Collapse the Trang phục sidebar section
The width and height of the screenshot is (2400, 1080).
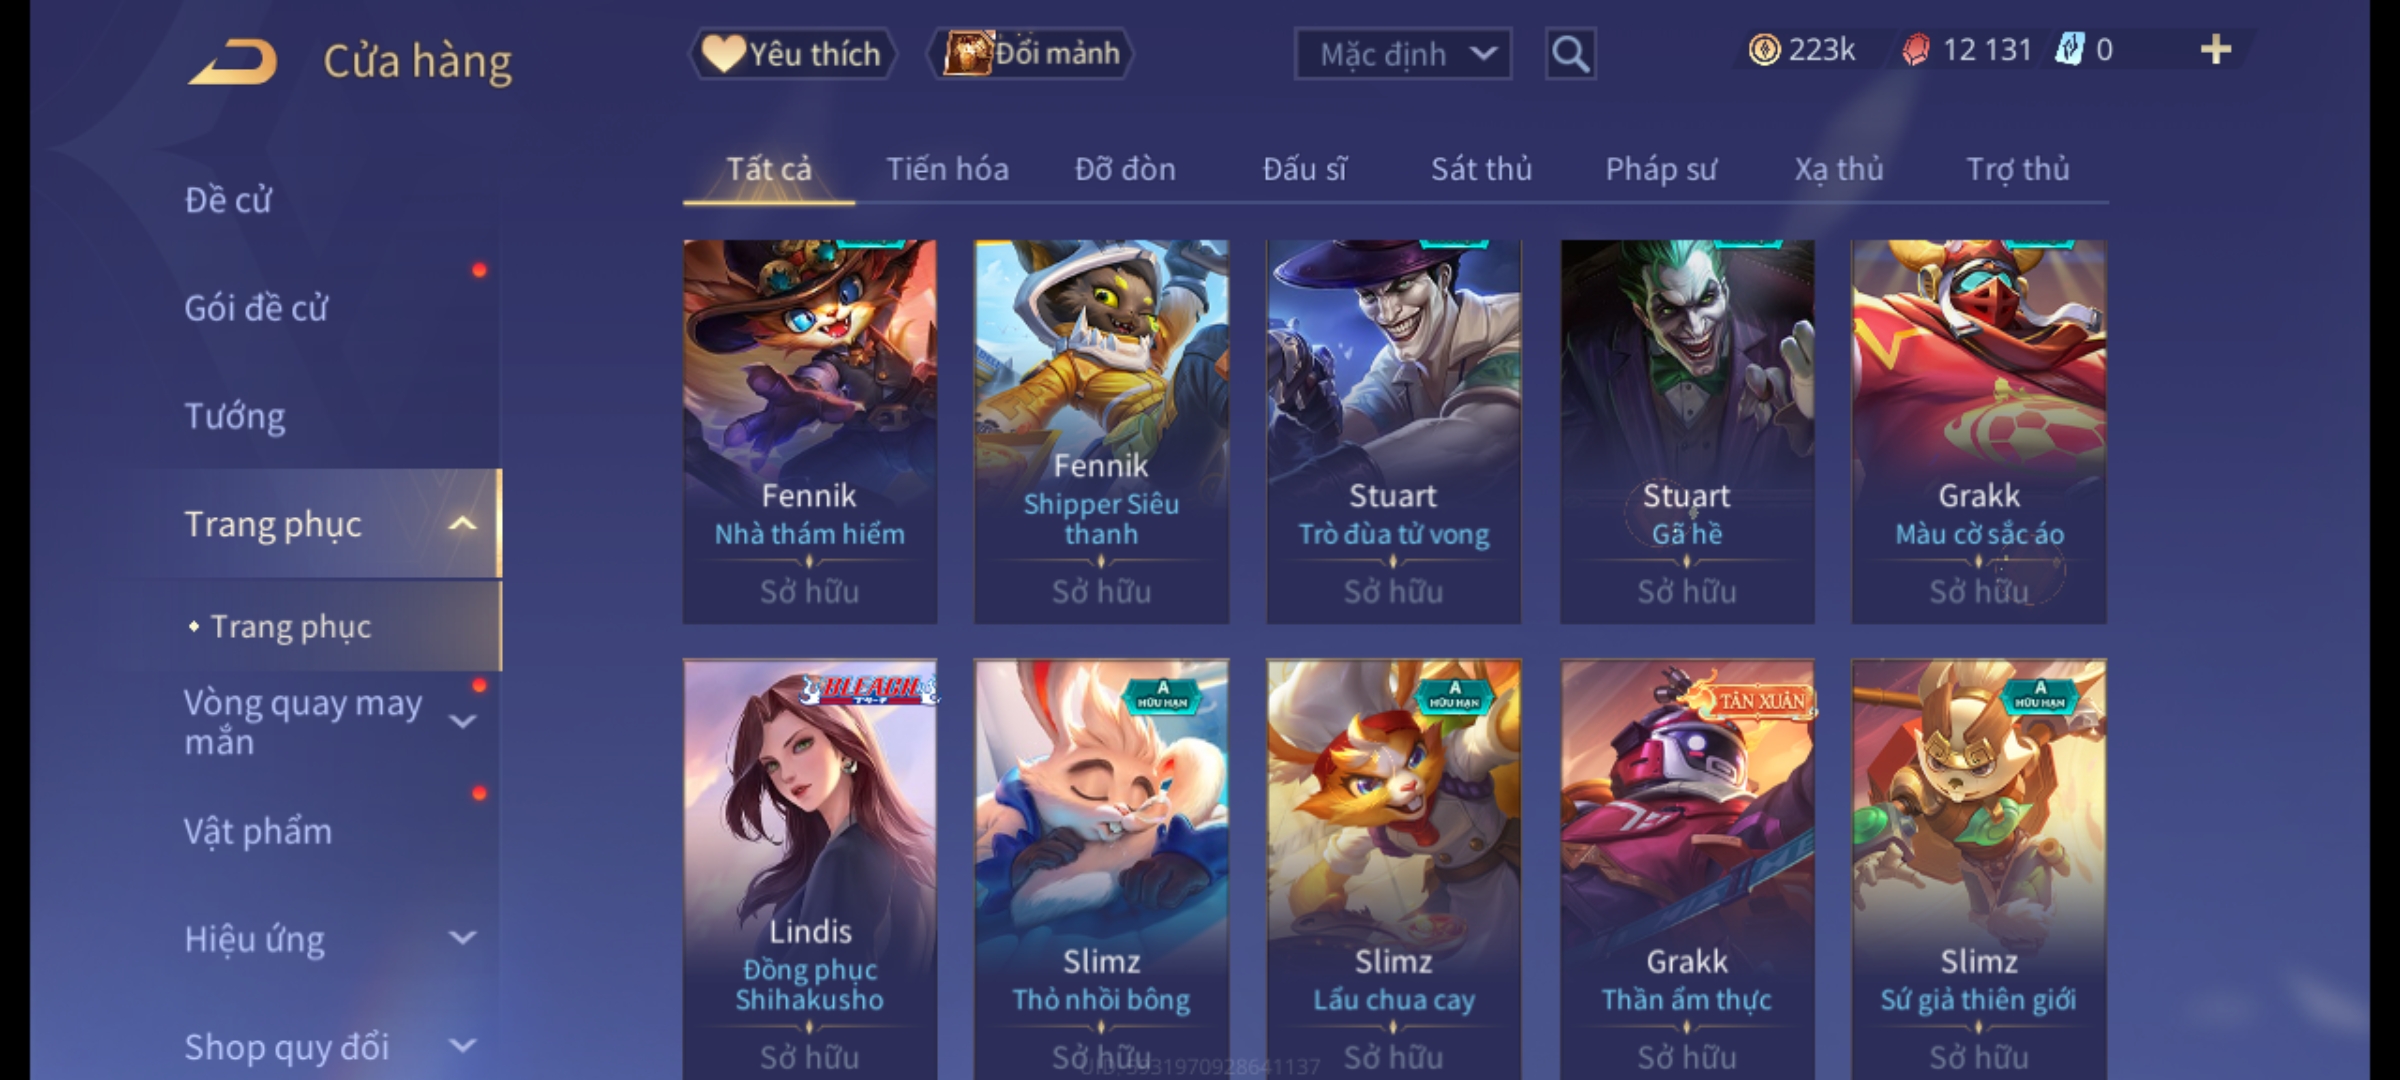462,524
